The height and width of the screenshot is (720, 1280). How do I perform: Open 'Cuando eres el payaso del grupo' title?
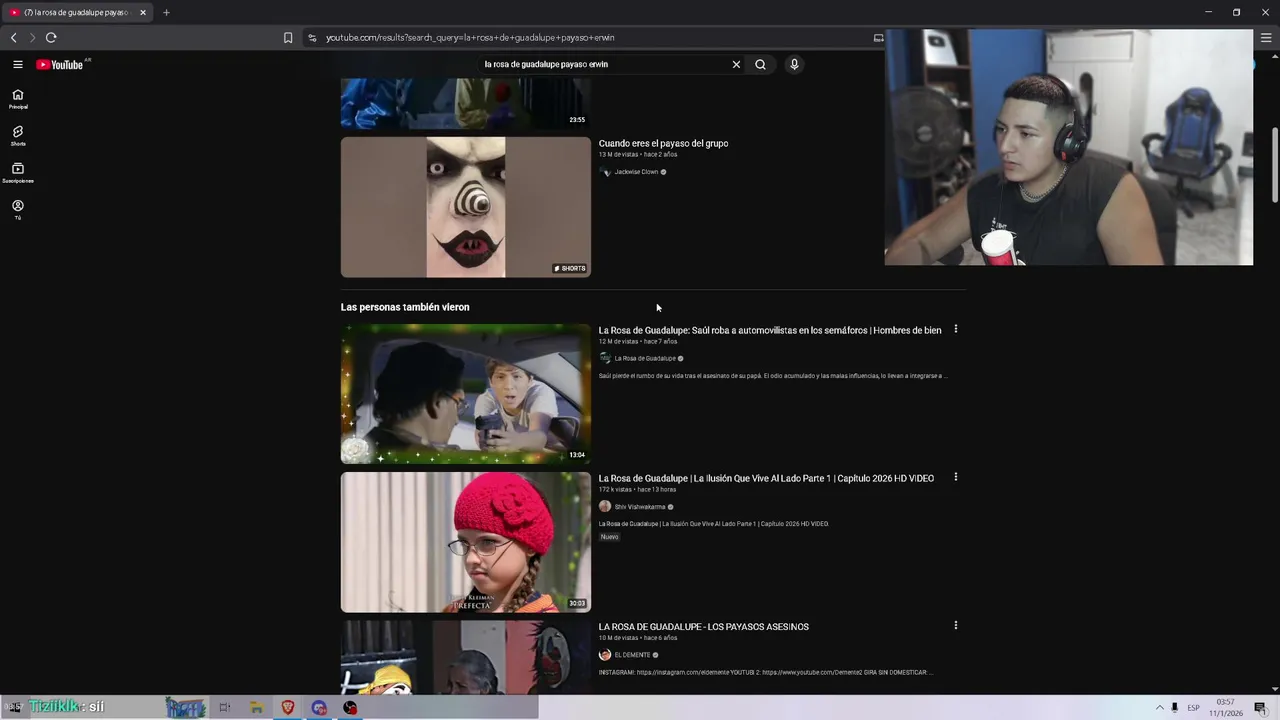pos(663,143)
